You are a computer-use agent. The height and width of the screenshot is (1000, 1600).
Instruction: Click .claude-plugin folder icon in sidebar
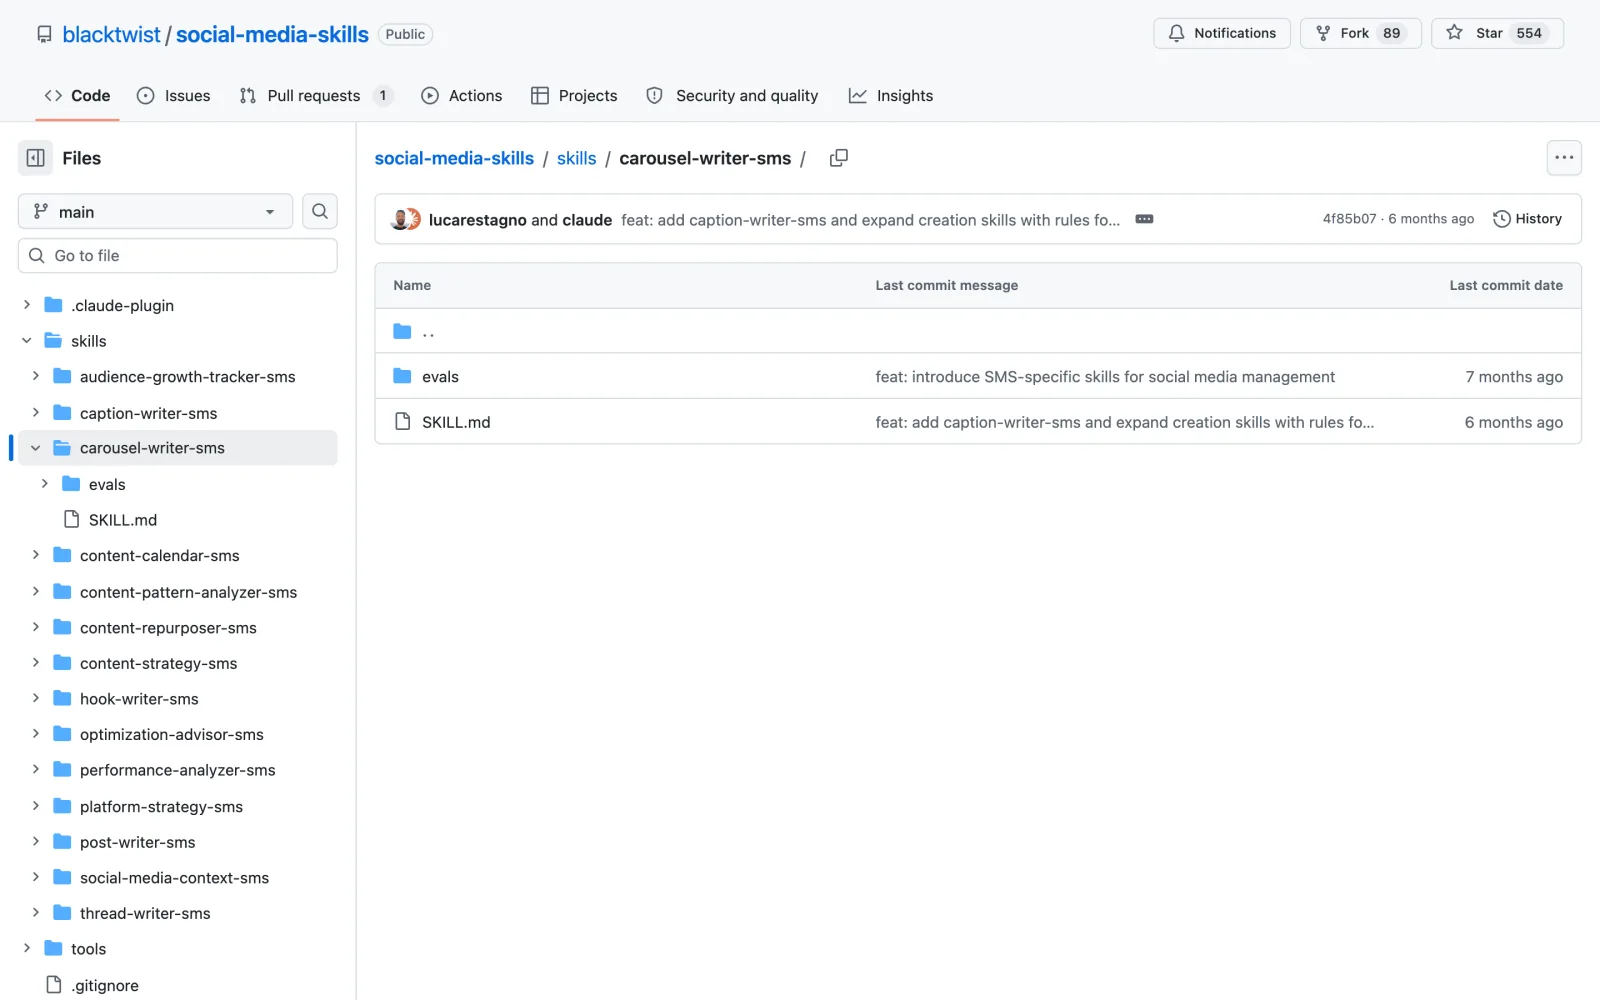54,305
